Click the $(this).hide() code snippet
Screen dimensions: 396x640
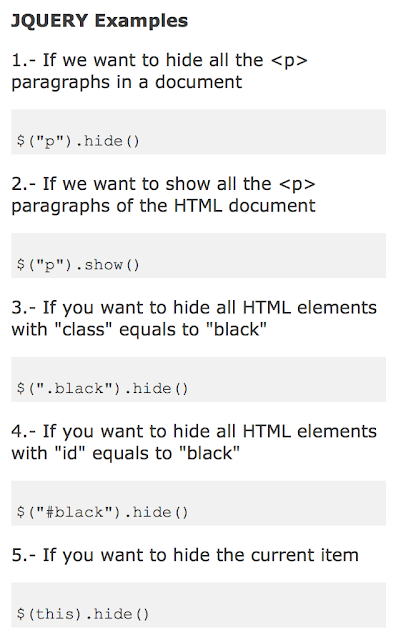[83, 614]
